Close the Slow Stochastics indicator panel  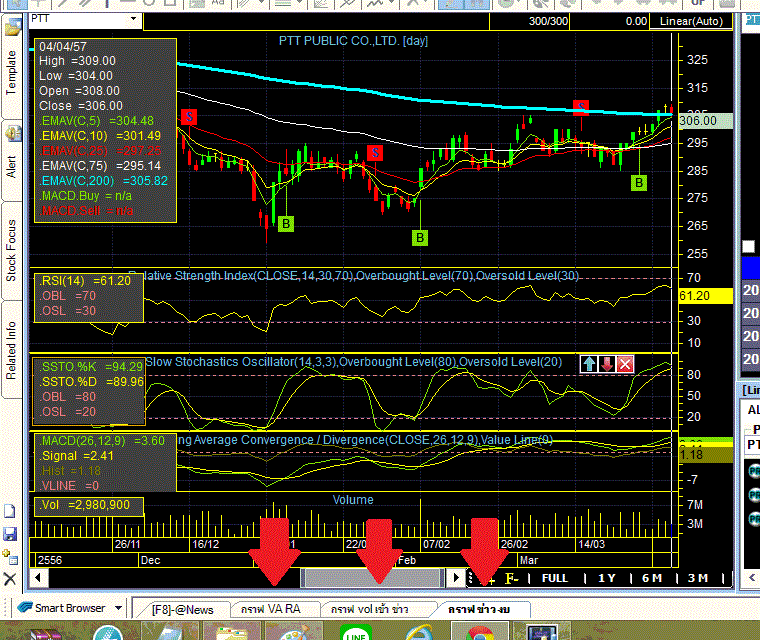pos(625,364)
